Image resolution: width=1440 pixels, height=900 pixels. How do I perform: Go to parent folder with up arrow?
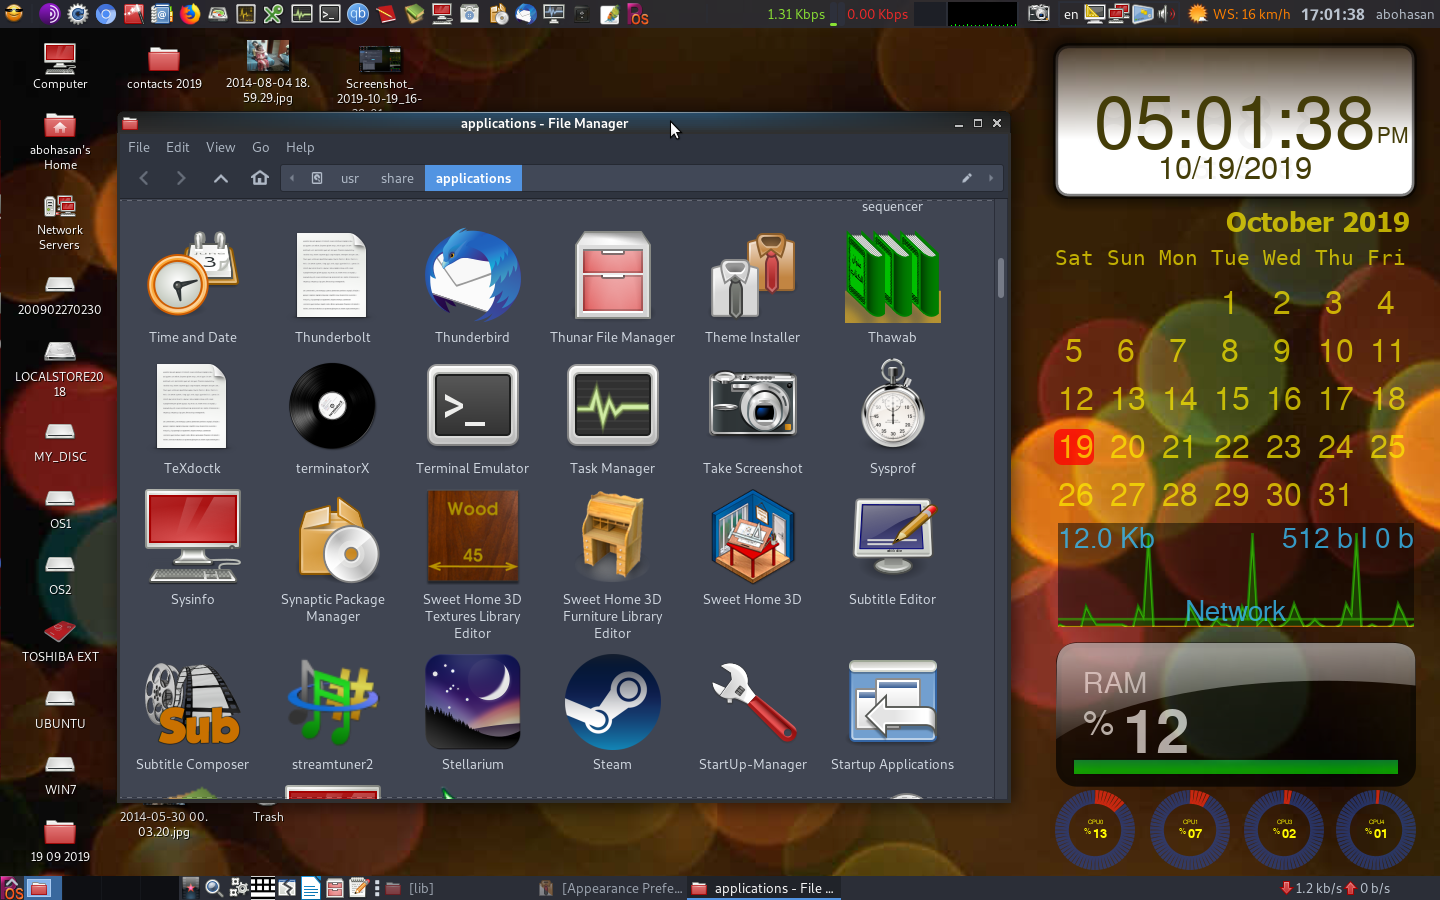[221, 178]
